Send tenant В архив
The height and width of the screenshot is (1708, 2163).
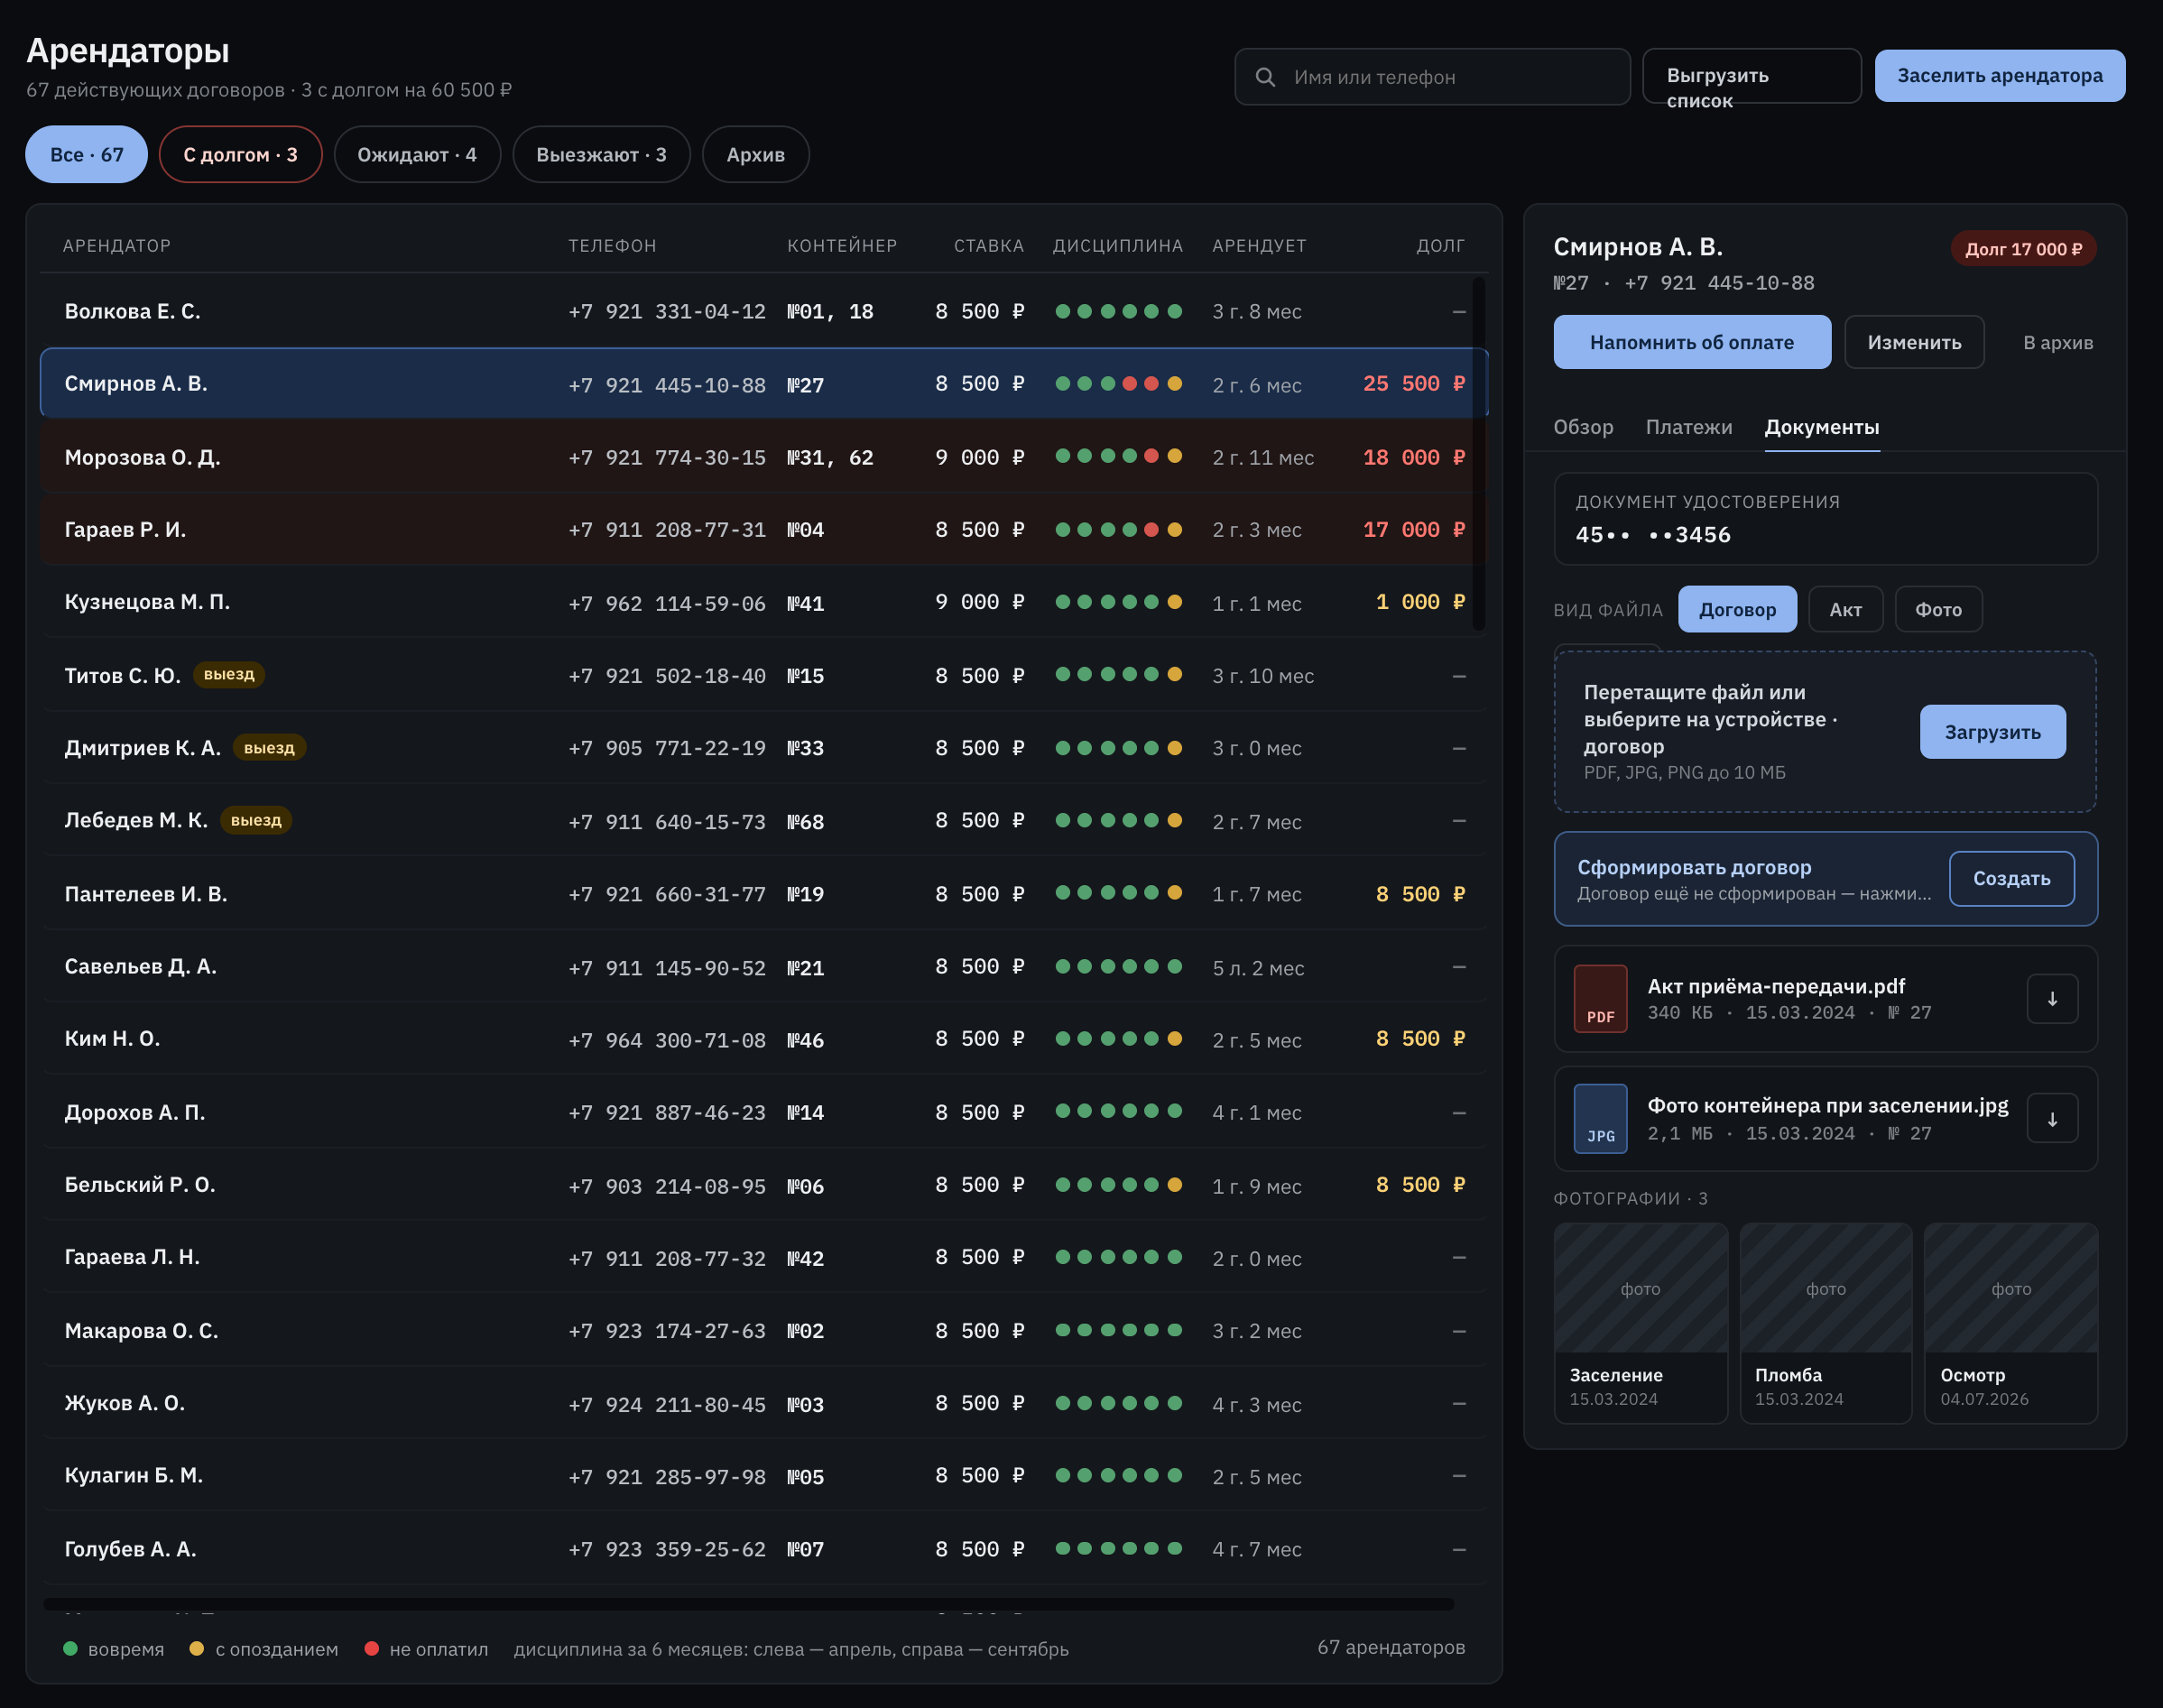(x=2058, y=342)
